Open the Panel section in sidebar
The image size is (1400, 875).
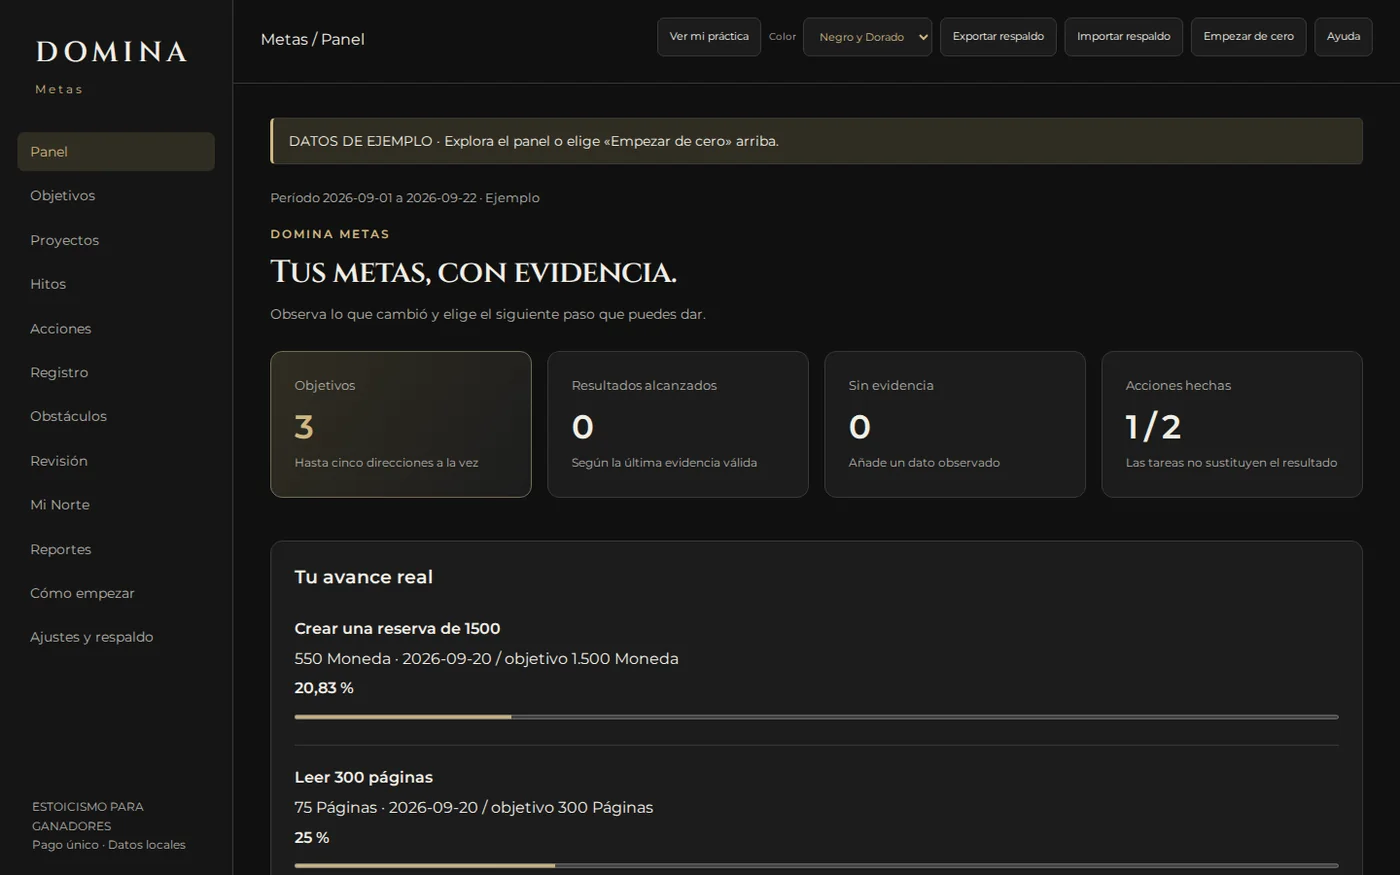point(116,152)
